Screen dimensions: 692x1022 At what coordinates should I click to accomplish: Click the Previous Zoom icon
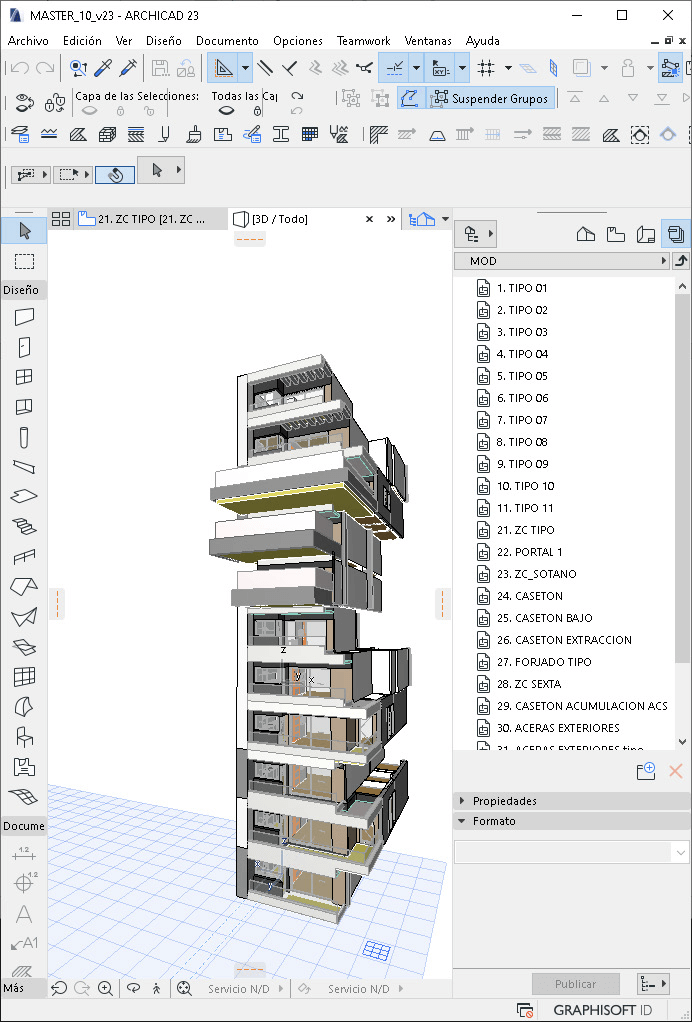pos(59,989)
